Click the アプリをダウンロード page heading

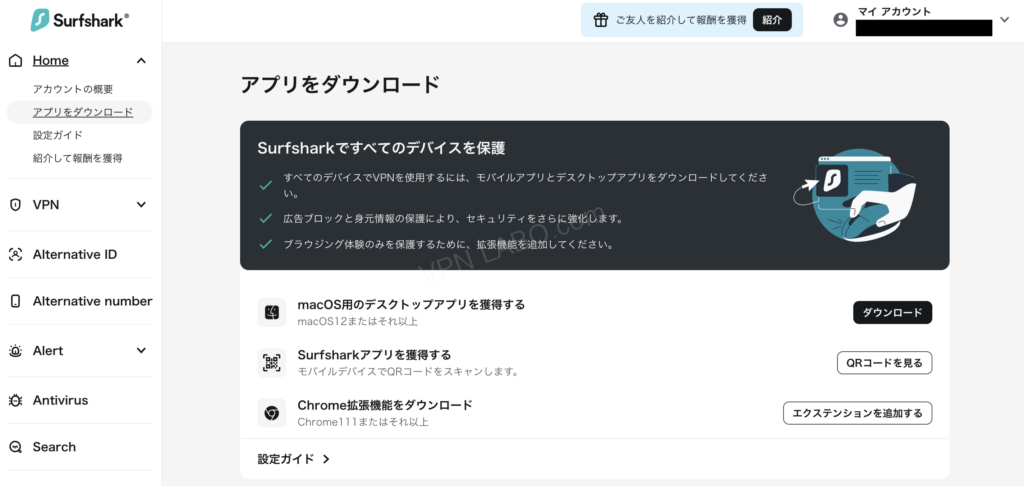click(340, 85)
